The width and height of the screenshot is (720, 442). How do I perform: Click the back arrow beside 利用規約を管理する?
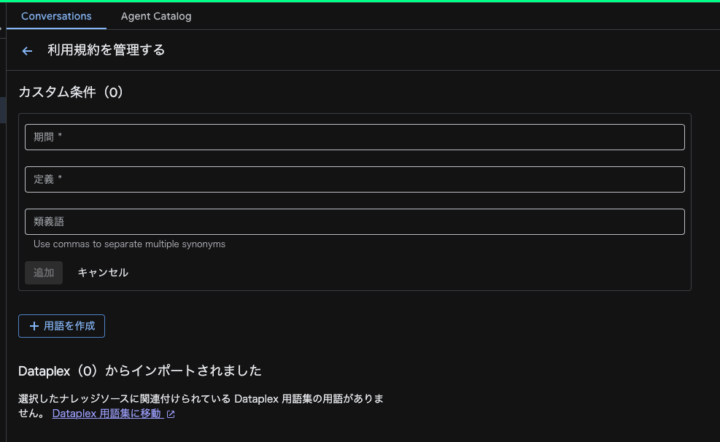coord(27,51)
